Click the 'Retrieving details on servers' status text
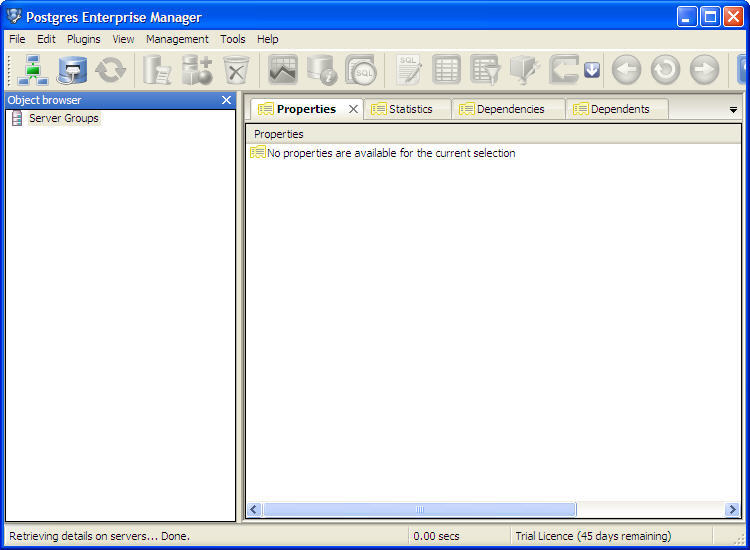Image resolution: width=750 pixels, height=550 pixels. coord(99,536)
